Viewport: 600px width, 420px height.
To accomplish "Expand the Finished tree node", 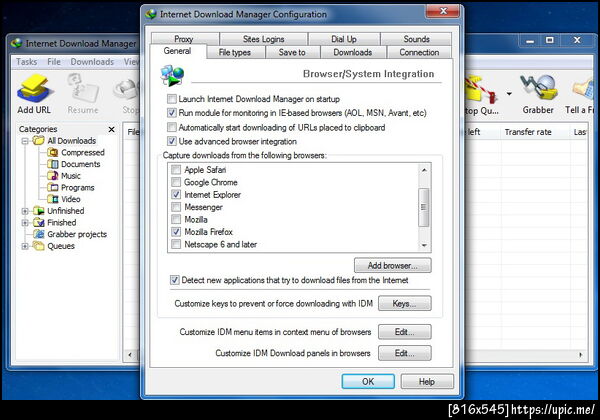I will 25,223.
